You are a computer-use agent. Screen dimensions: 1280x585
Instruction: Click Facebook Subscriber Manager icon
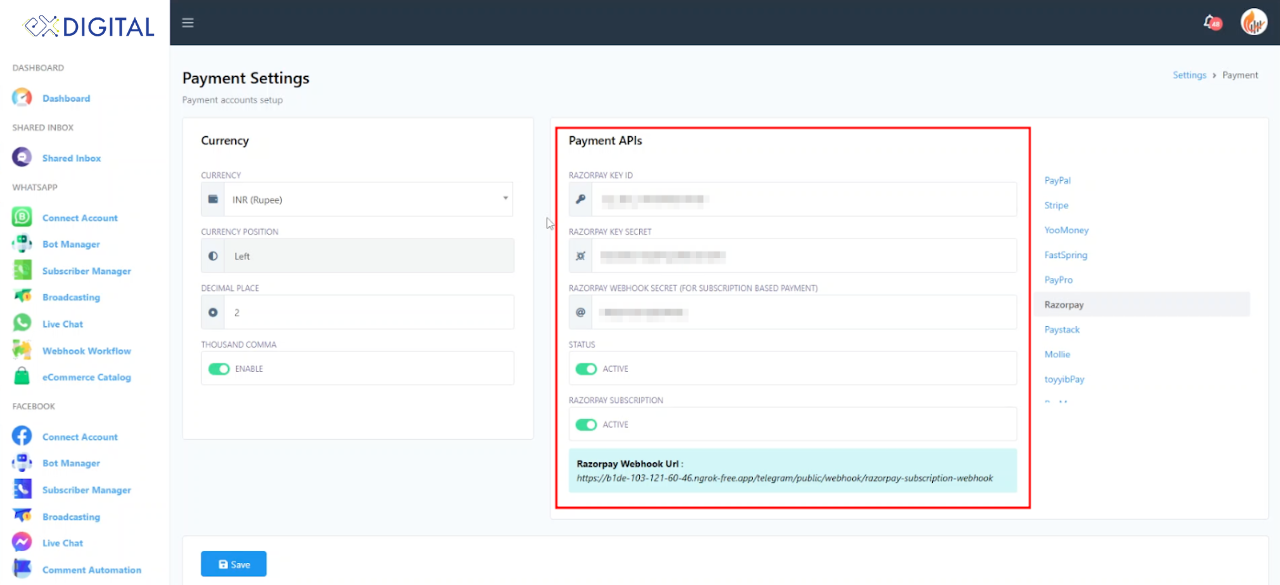[22, 490]
